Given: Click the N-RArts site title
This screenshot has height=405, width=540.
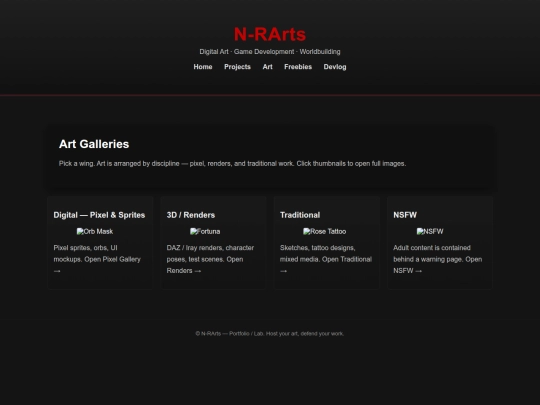Looking at the screenshot, I should pos(270,34).
